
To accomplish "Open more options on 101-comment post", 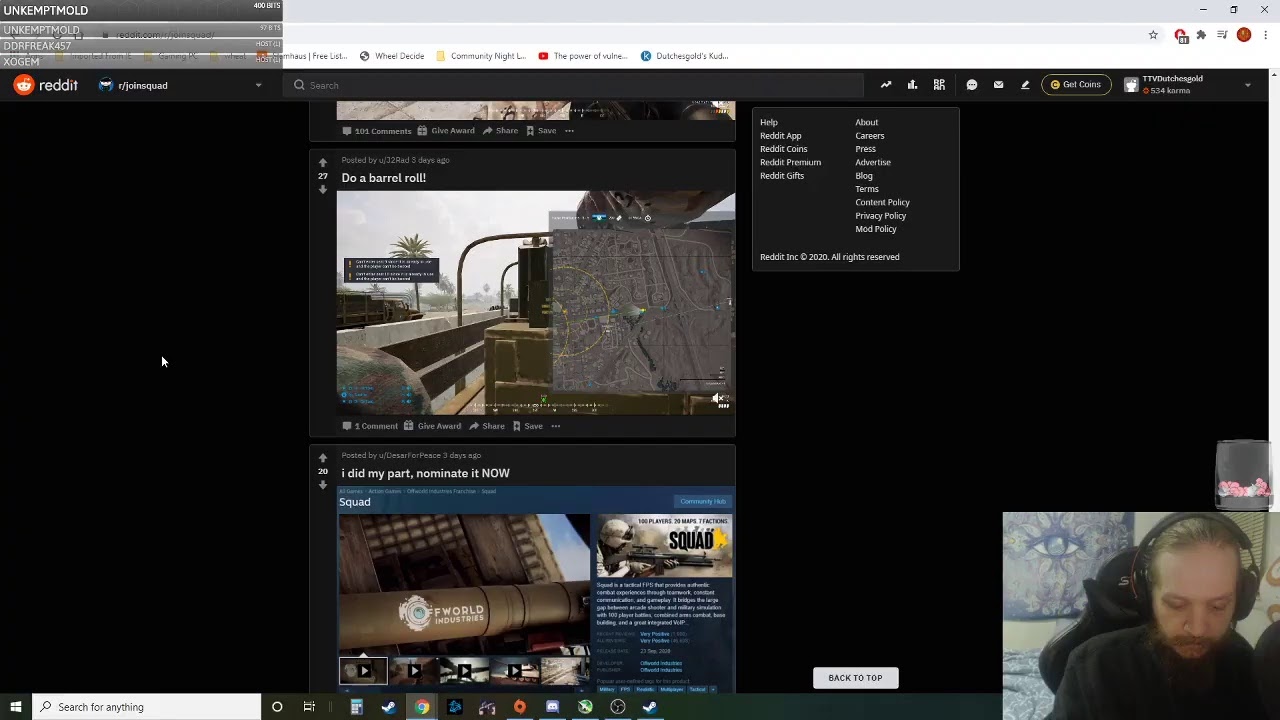I will coord(569,131).
